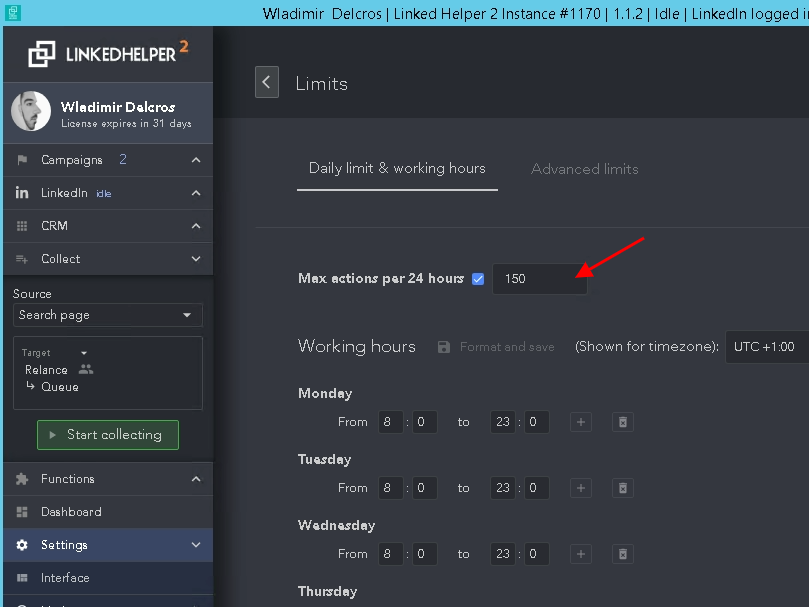Image resolution: width=809 pixels, height=607 pixels.
Task: Collapse the Functions section chevron
Action: (196, 479)
